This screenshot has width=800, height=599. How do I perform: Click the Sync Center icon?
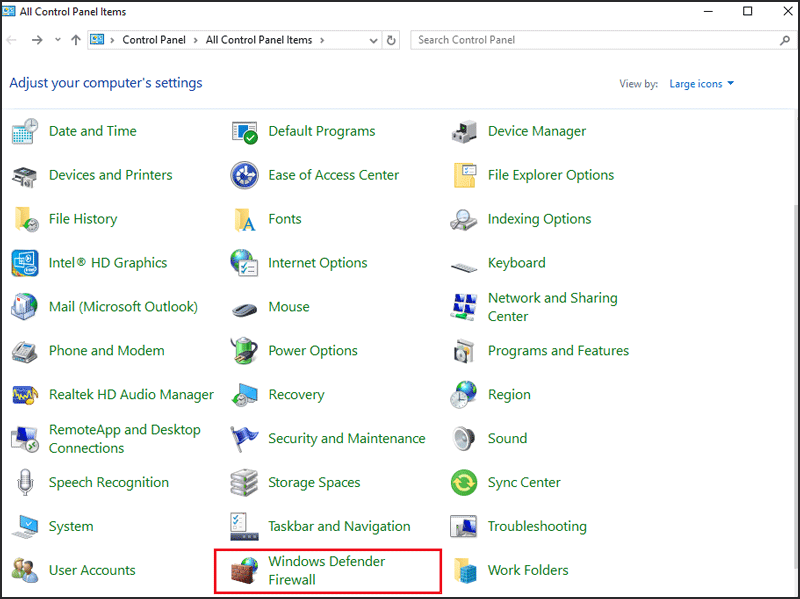[x=464, y=483]
